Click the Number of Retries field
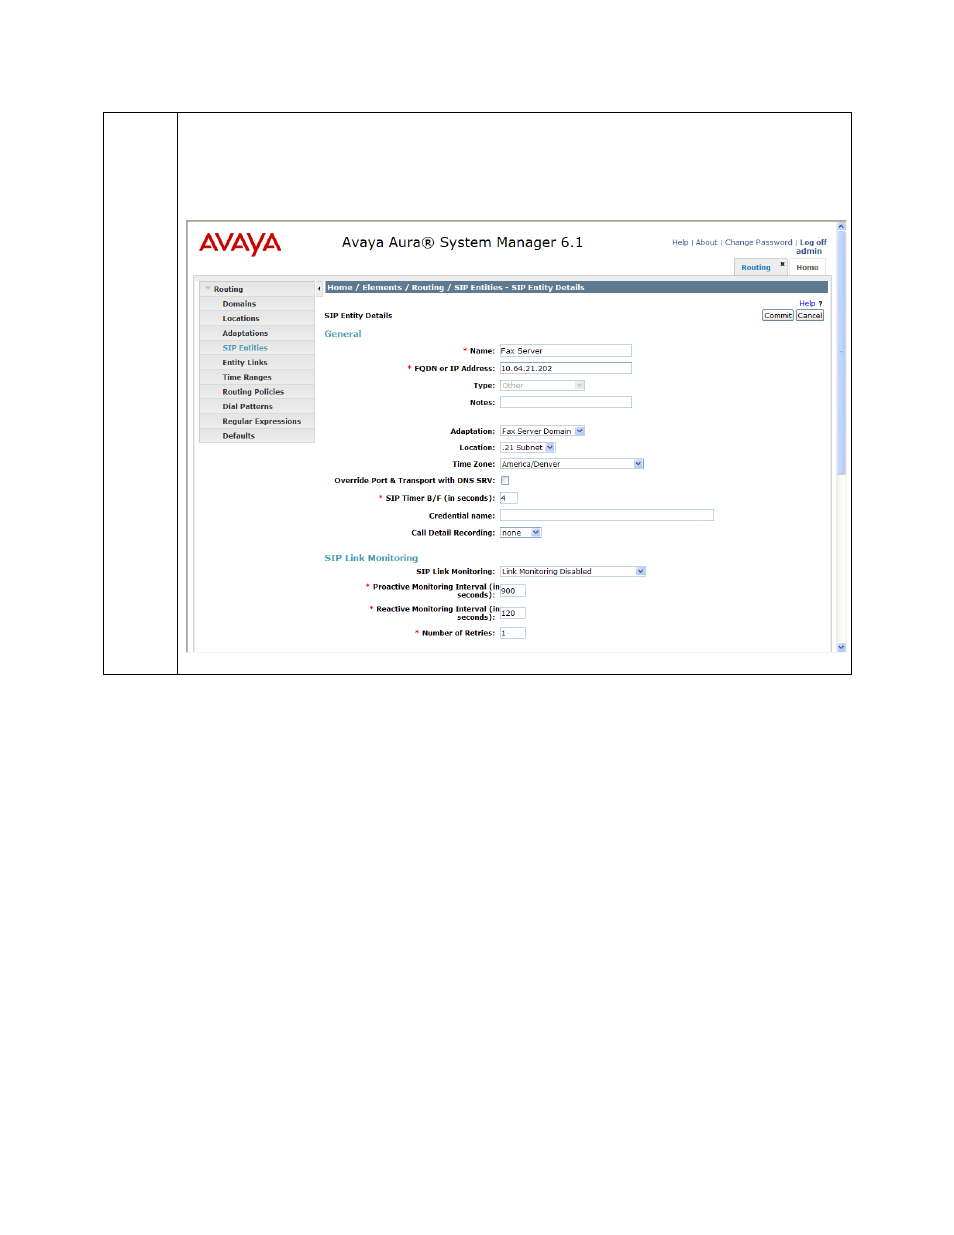The width and height of the screenshot is (954, 1235). (513, 633)
